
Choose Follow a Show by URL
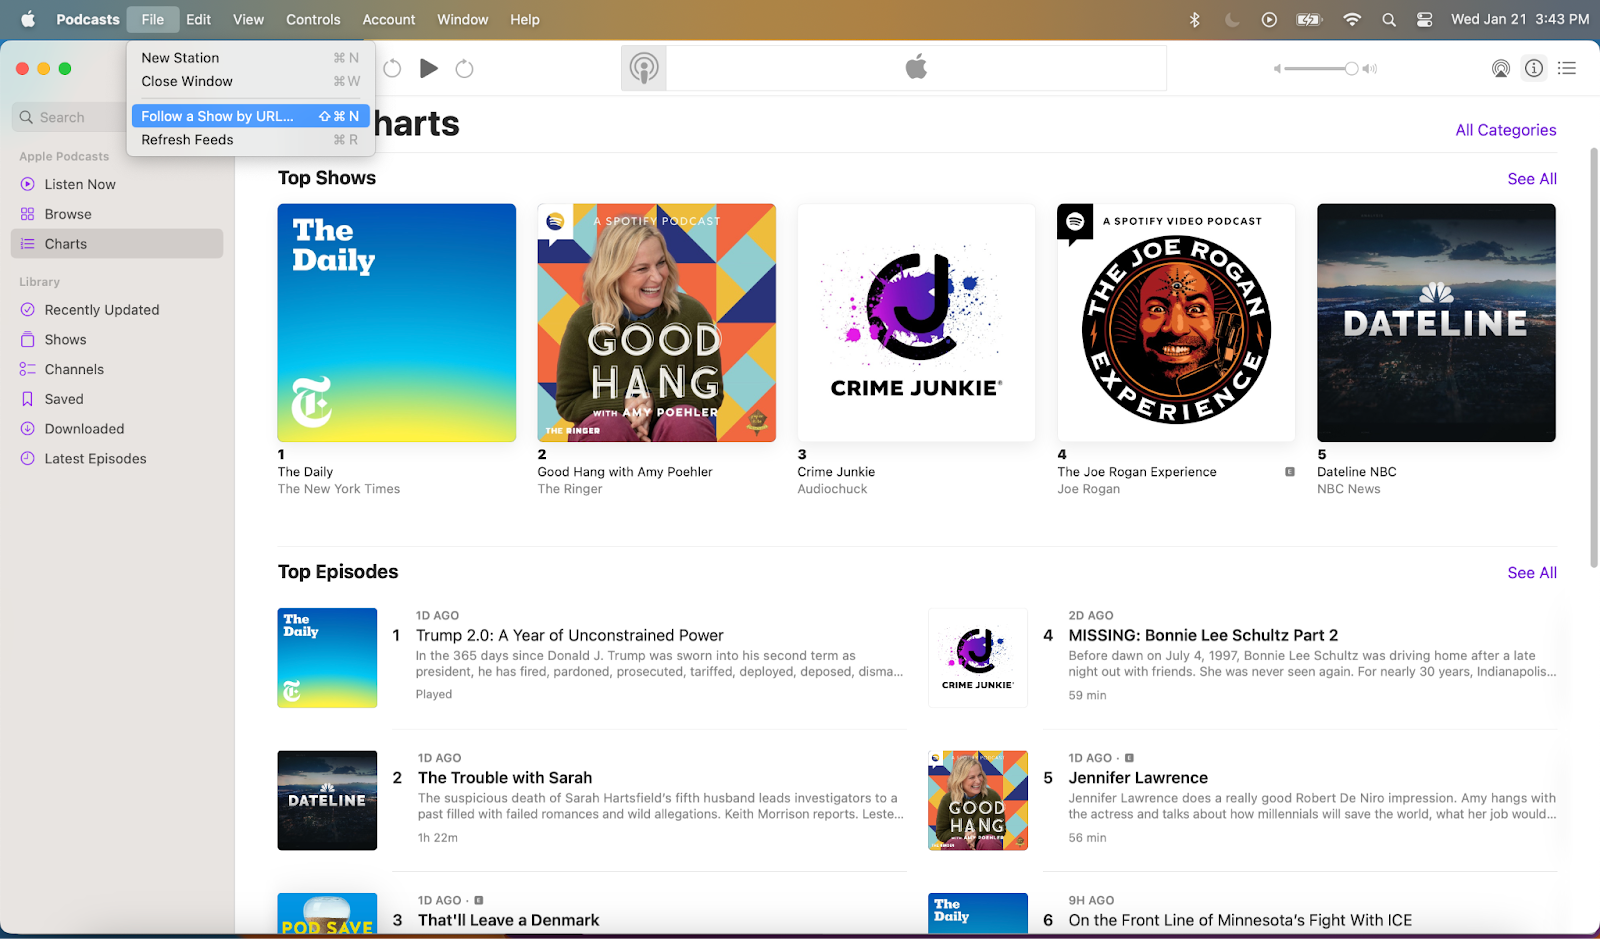click(250, 116)
